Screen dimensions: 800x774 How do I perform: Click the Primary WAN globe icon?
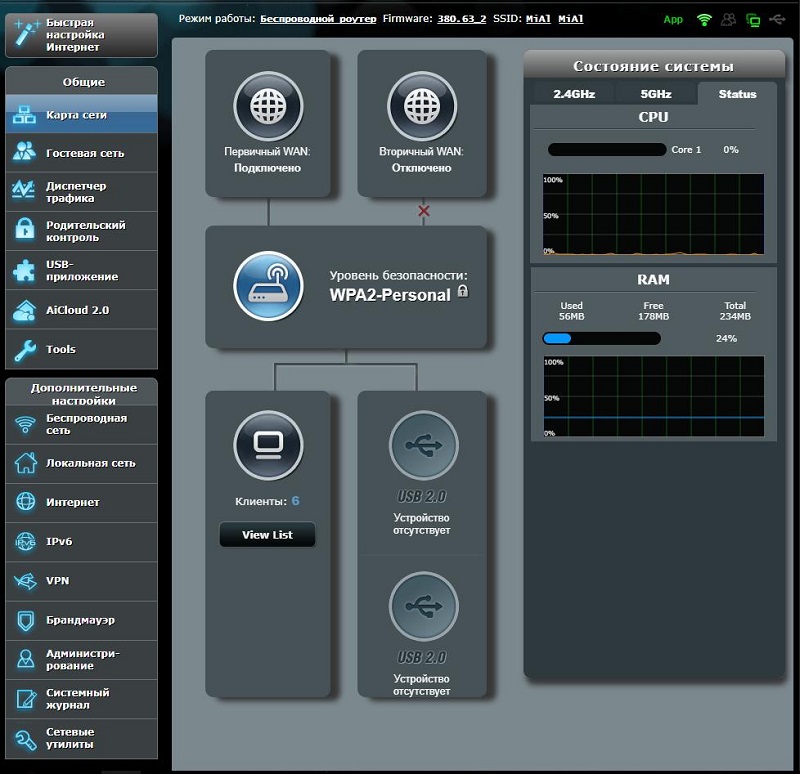[x=268, y=106]
